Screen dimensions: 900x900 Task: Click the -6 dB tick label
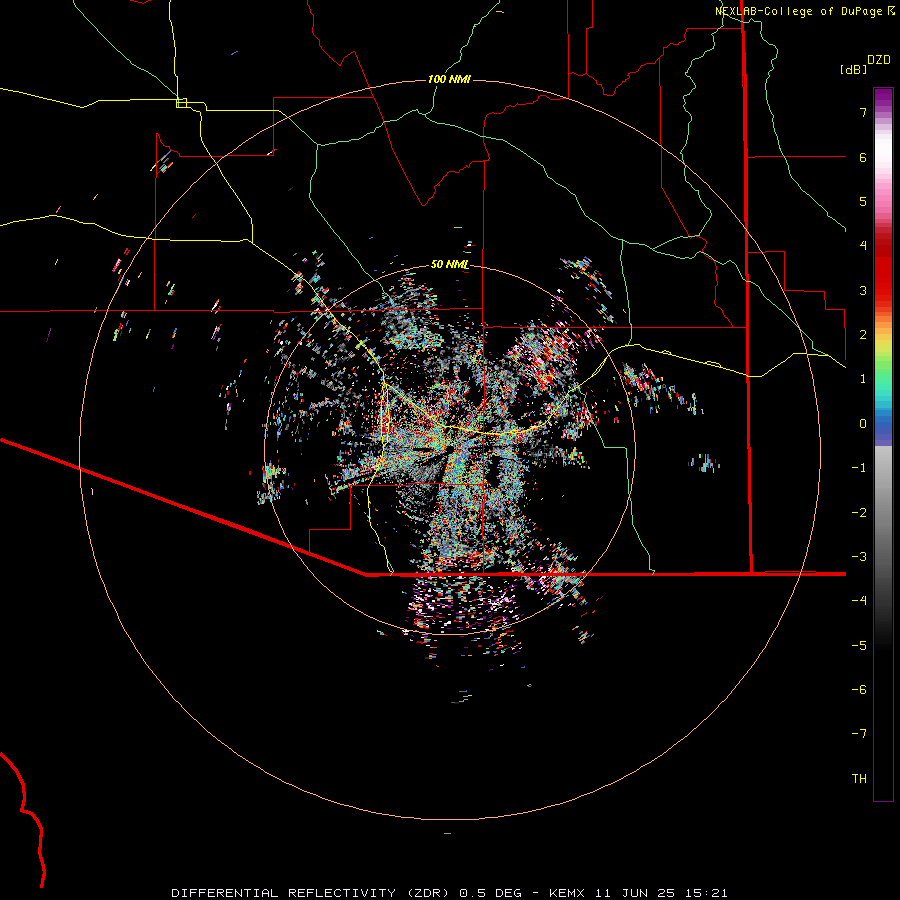(859, 690)
